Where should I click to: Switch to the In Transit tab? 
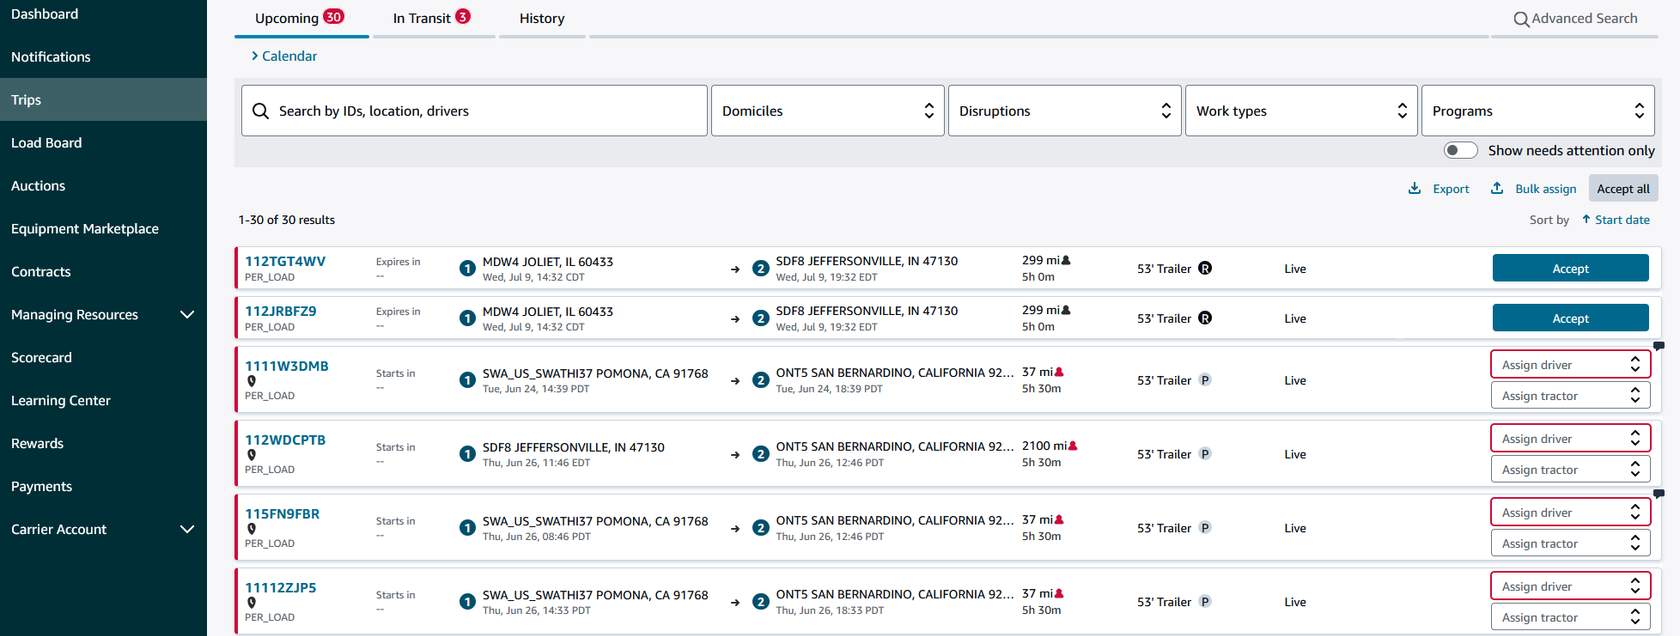(x=431, y=18)
